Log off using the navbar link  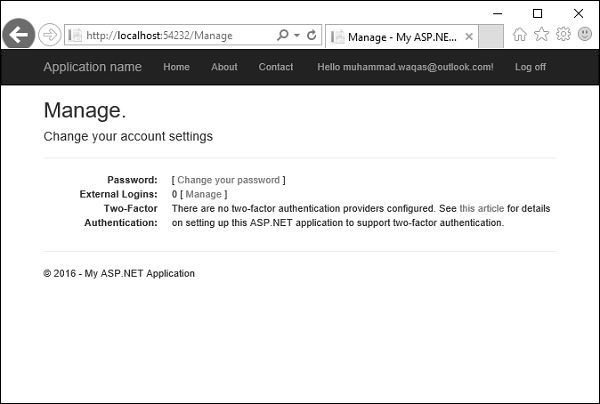[530, 67]
